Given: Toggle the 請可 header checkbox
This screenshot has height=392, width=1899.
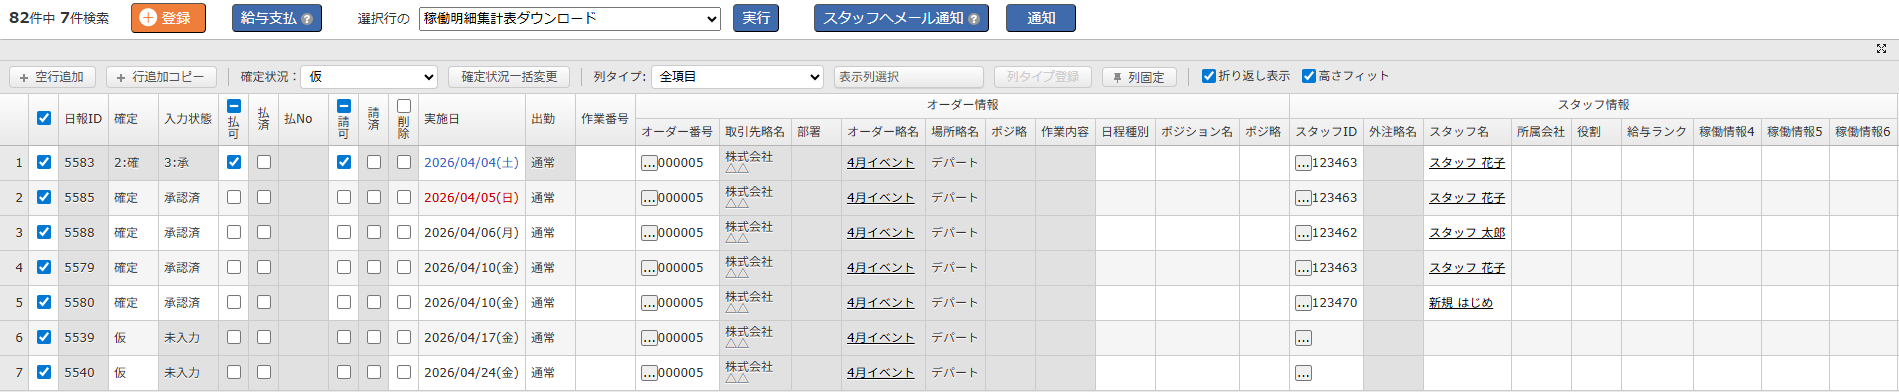Looking at the screenshot, I should 344,106.
